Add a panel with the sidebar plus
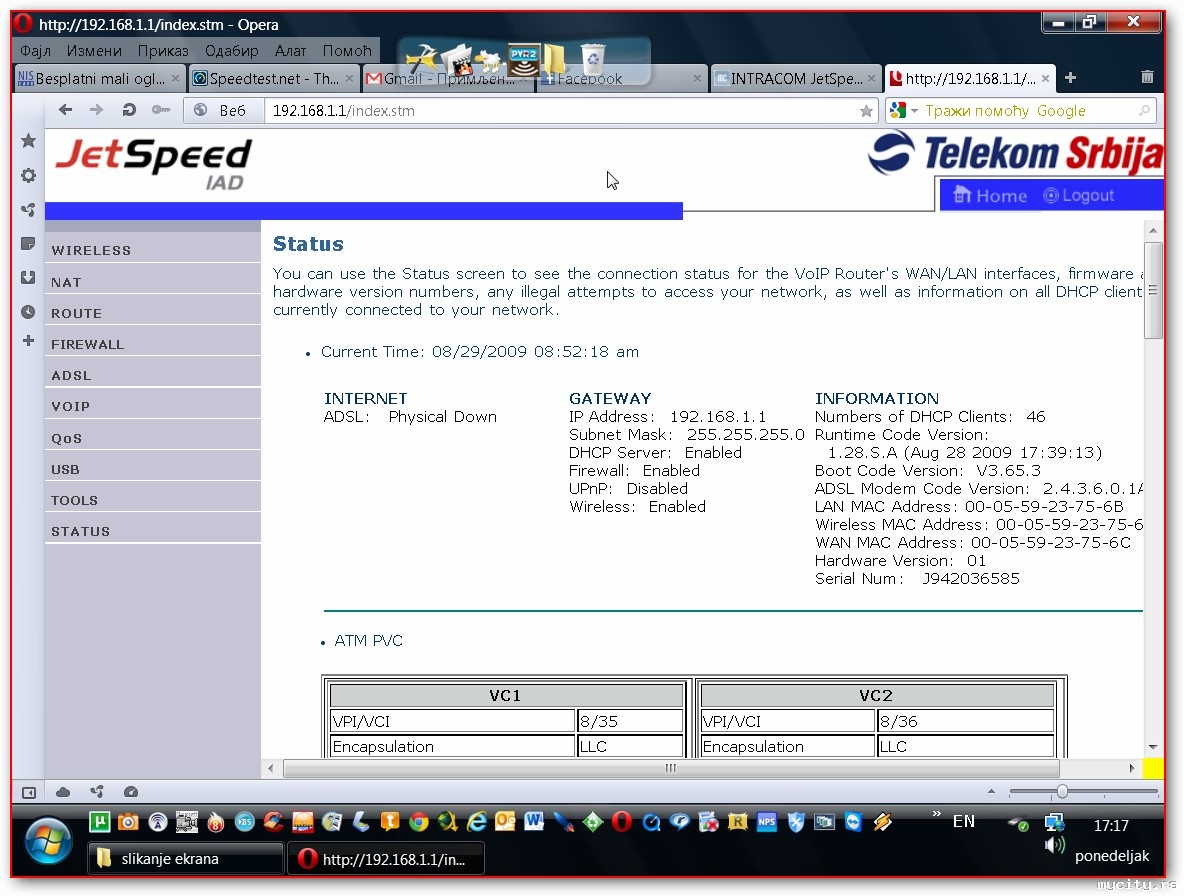This screenshot has height=896, width=1184. pos(29,341)
